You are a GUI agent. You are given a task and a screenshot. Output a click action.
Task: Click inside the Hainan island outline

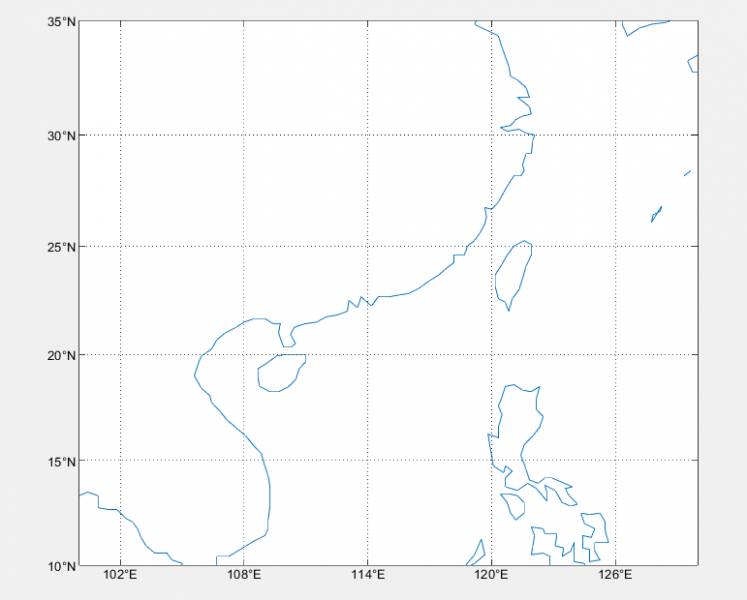click(x=279, y=373)
